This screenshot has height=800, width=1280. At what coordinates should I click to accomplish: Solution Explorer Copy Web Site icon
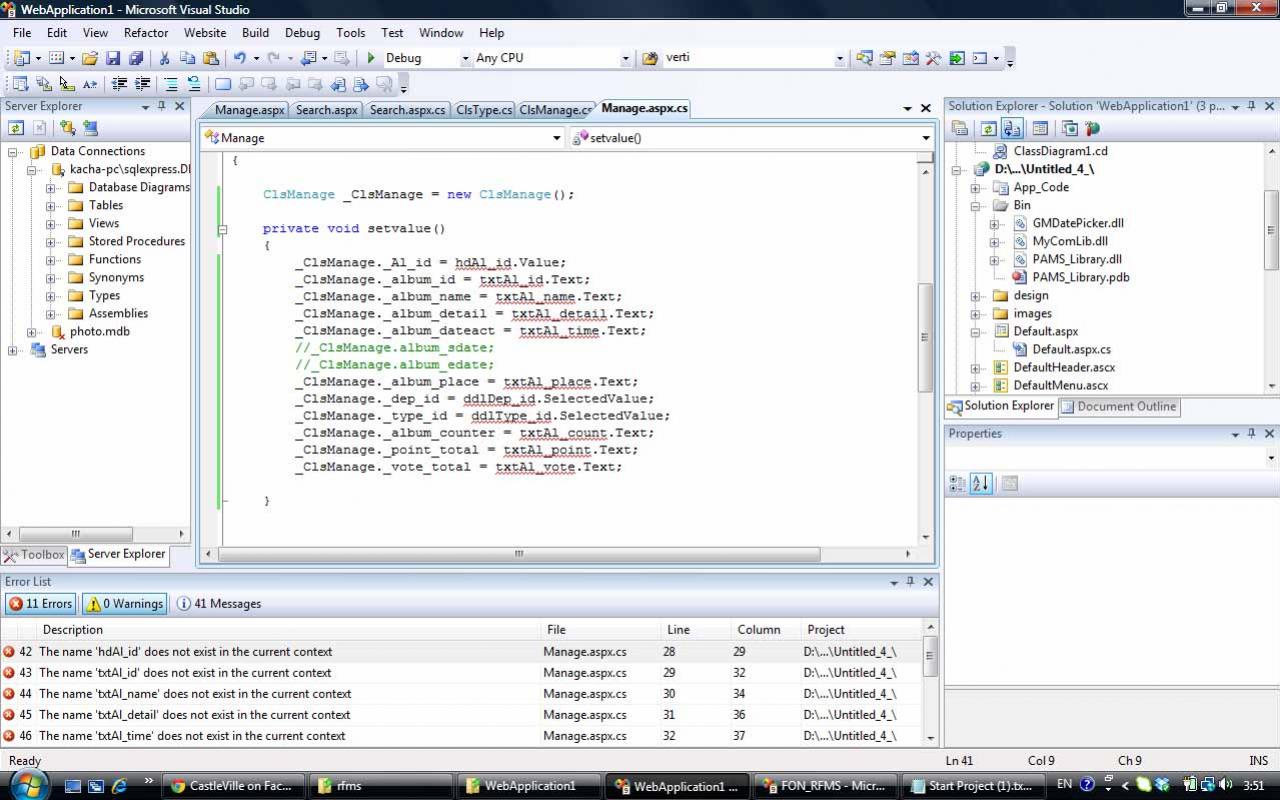[x=1069, y=128]
